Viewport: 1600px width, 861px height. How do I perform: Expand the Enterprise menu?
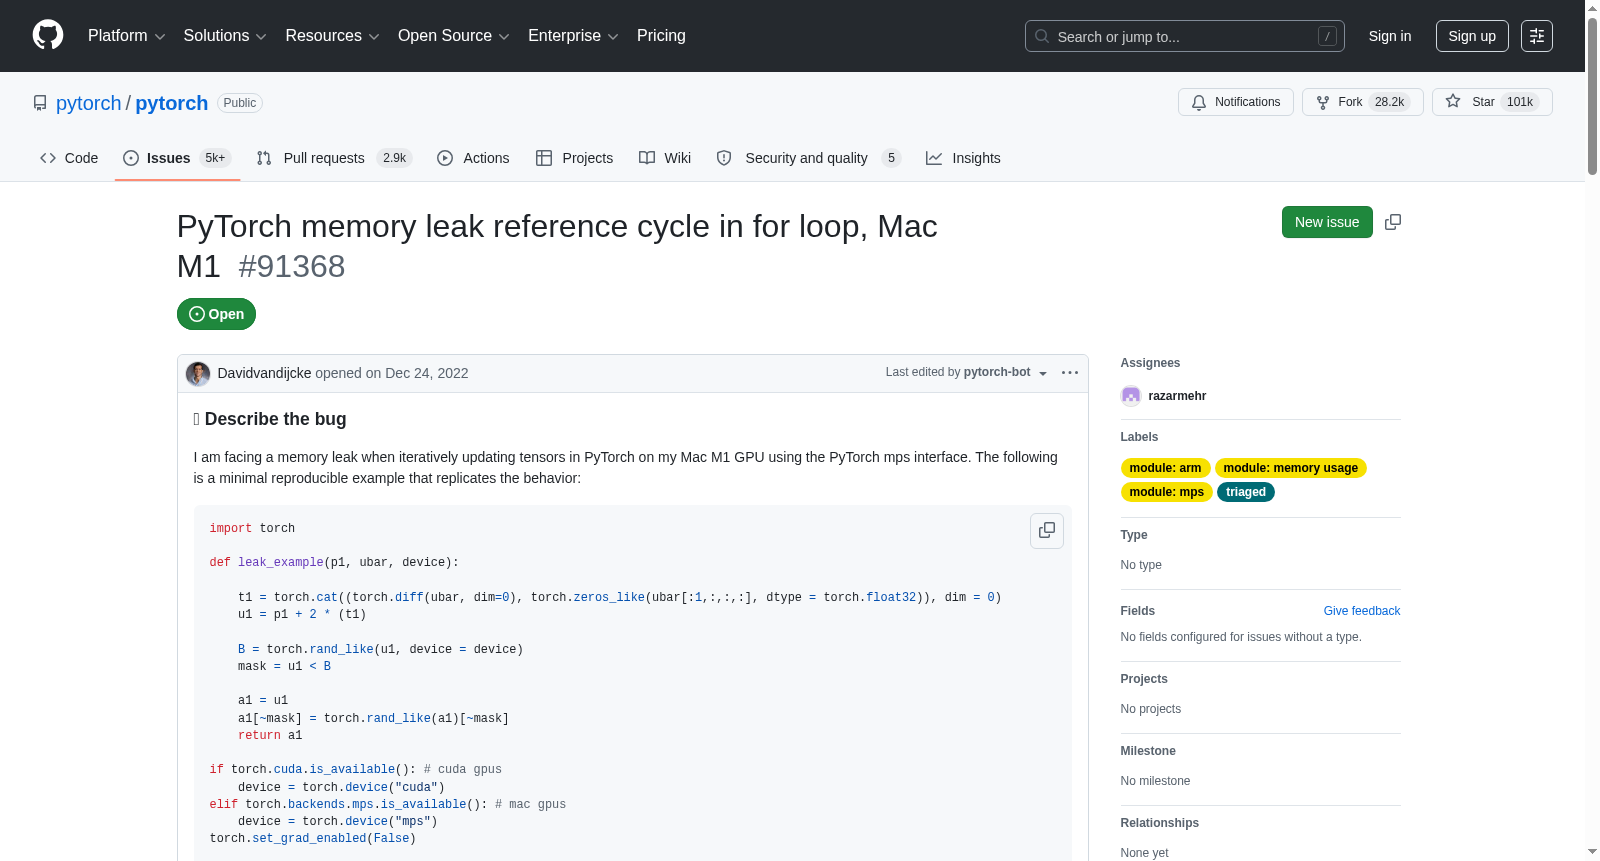coord(573,36)
